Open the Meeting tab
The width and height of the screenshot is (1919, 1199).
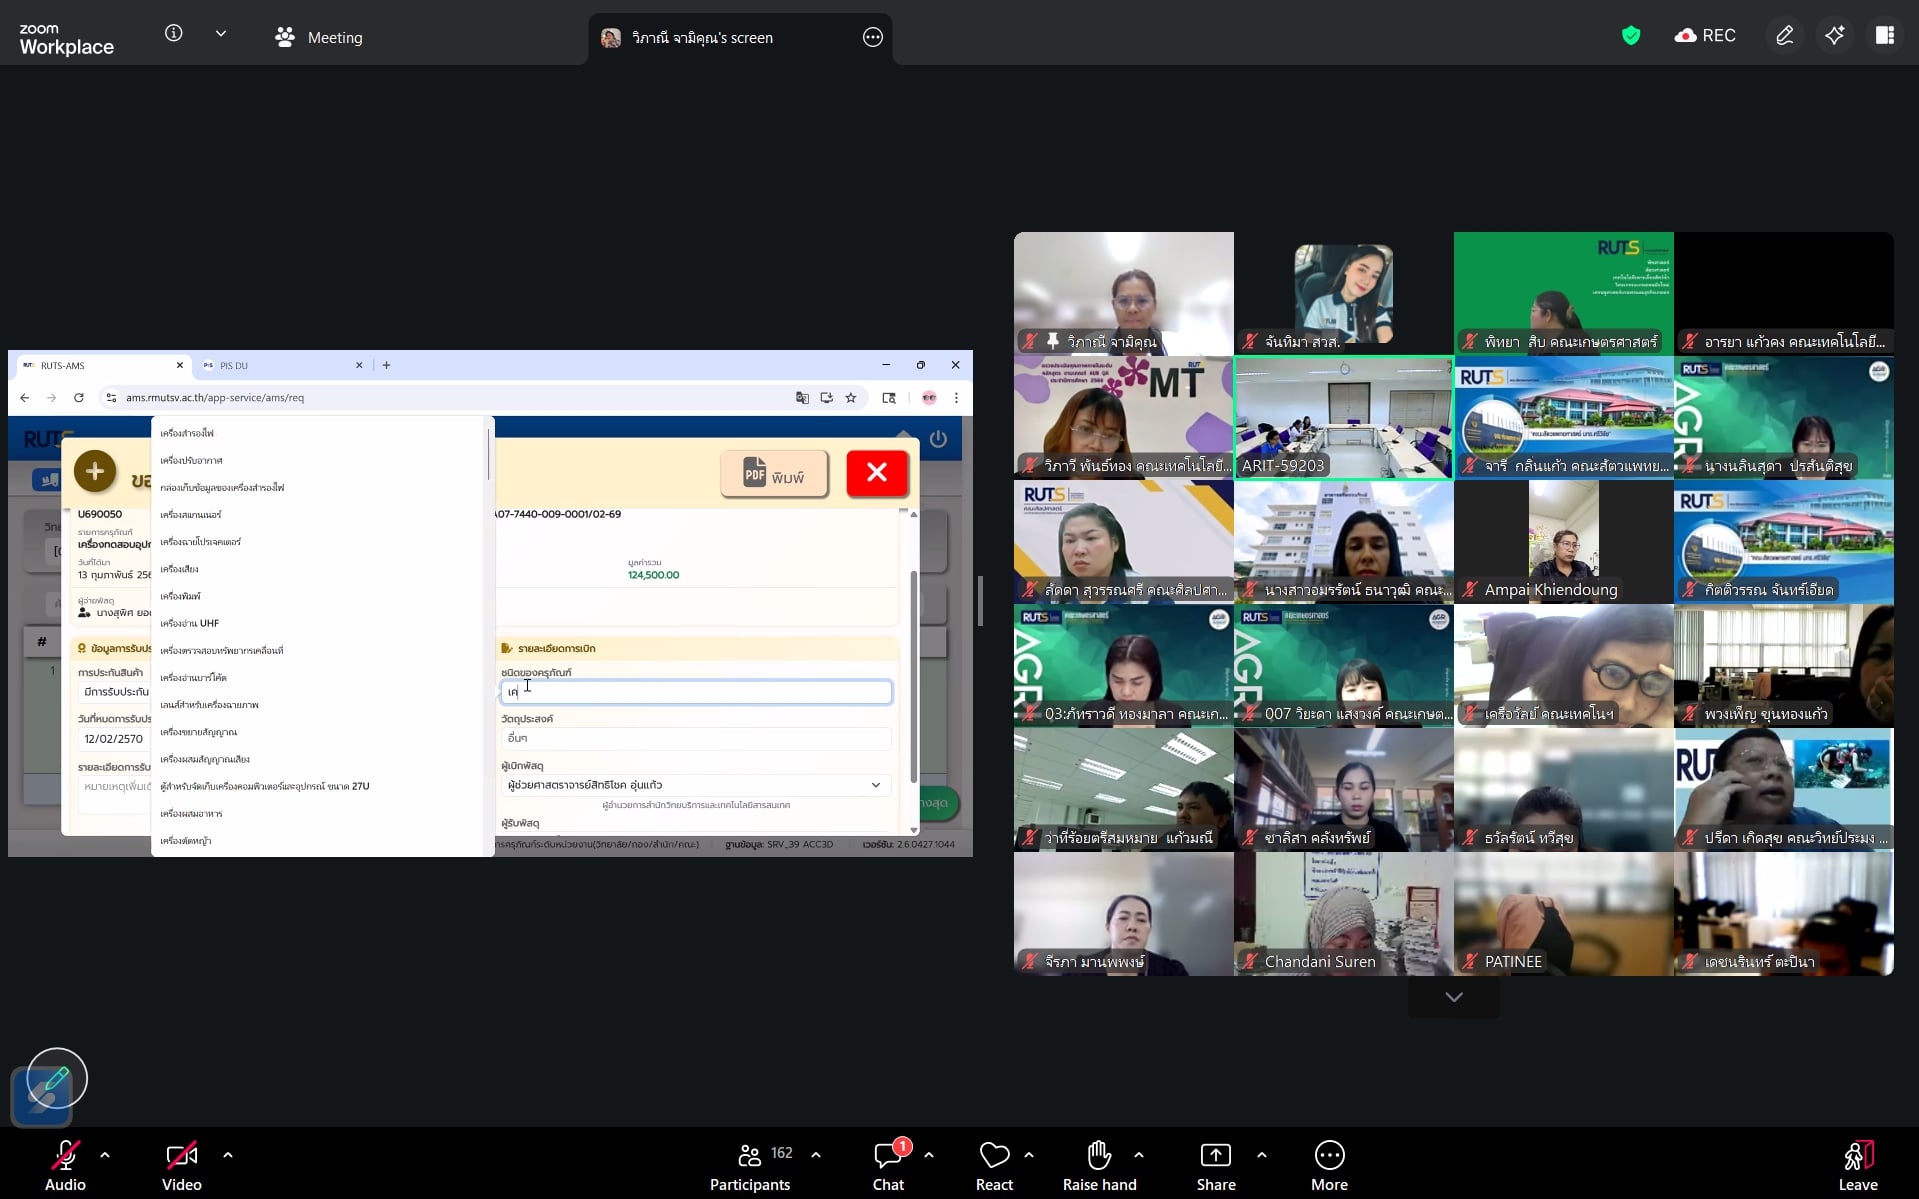tap(320, 37)
